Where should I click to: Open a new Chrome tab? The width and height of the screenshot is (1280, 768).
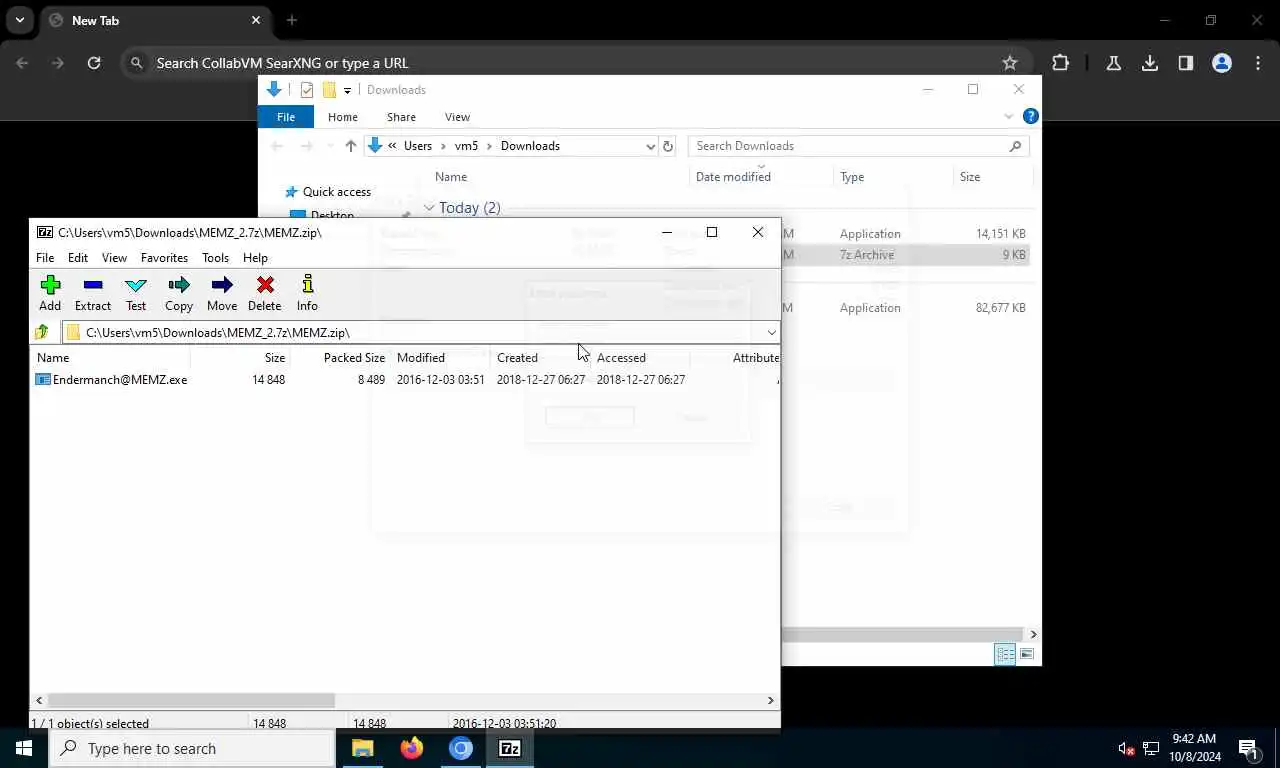coord(291,20)
